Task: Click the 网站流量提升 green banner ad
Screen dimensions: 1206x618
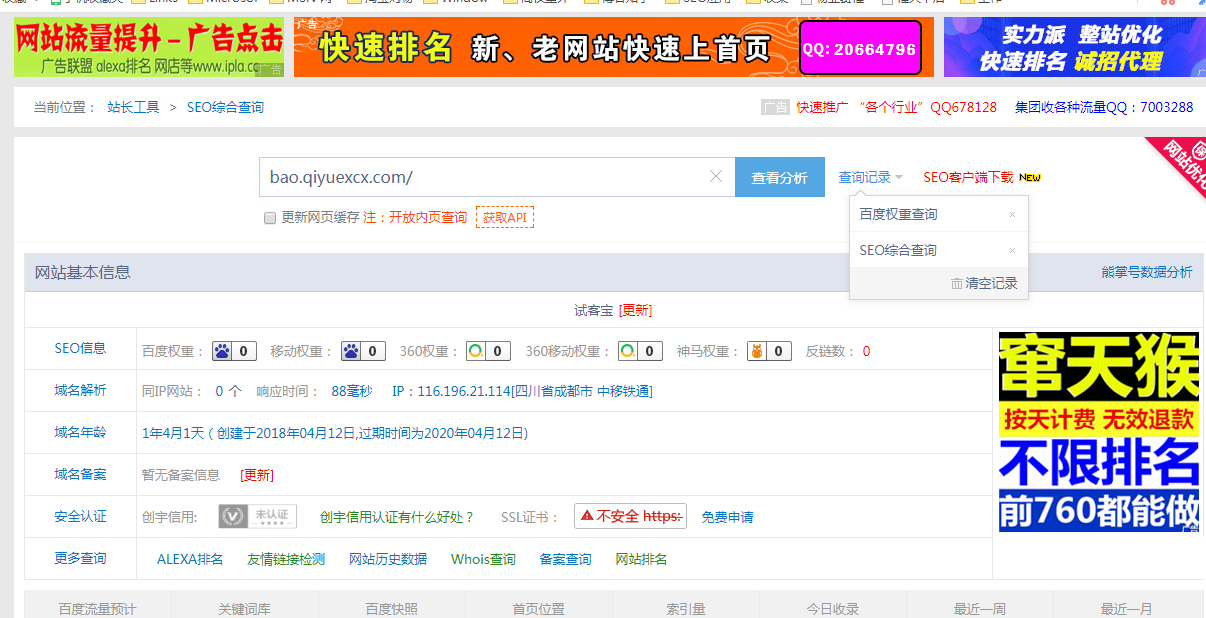Action: (149, 47)
